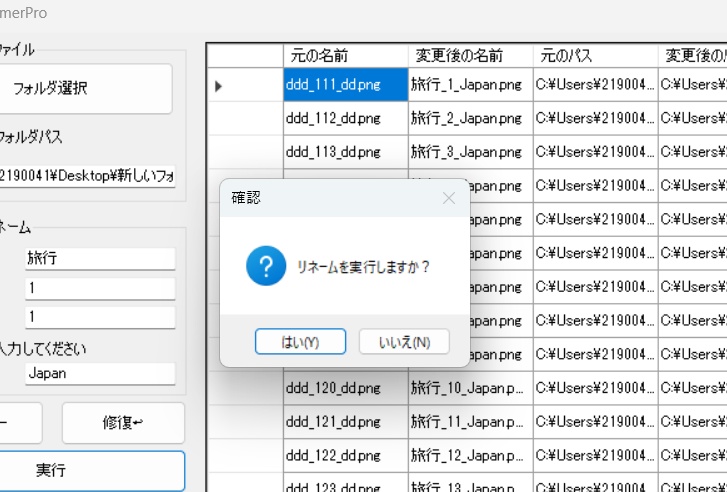Click the second numeric field above the Japan field
Image resolution: width=727 pixels, height=492 pixels.
100,317
